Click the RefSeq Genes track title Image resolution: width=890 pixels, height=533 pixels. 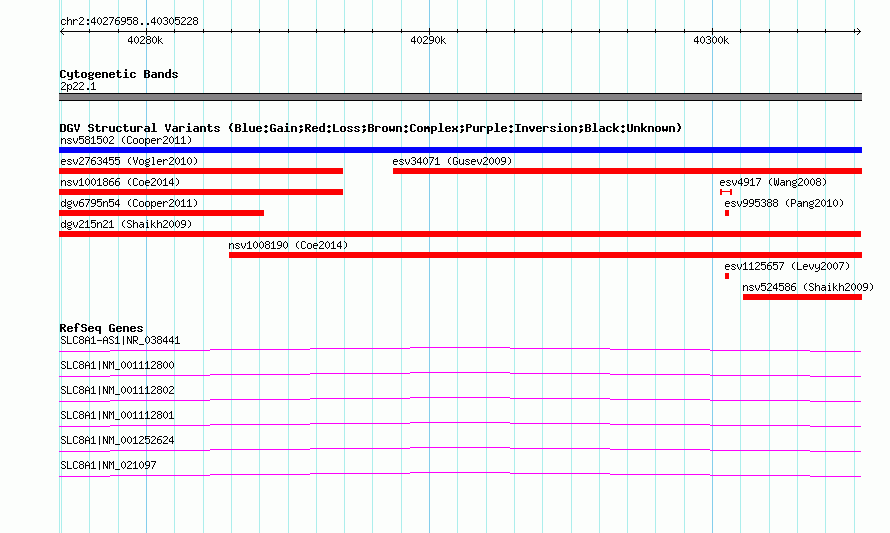tap(101, 328)
